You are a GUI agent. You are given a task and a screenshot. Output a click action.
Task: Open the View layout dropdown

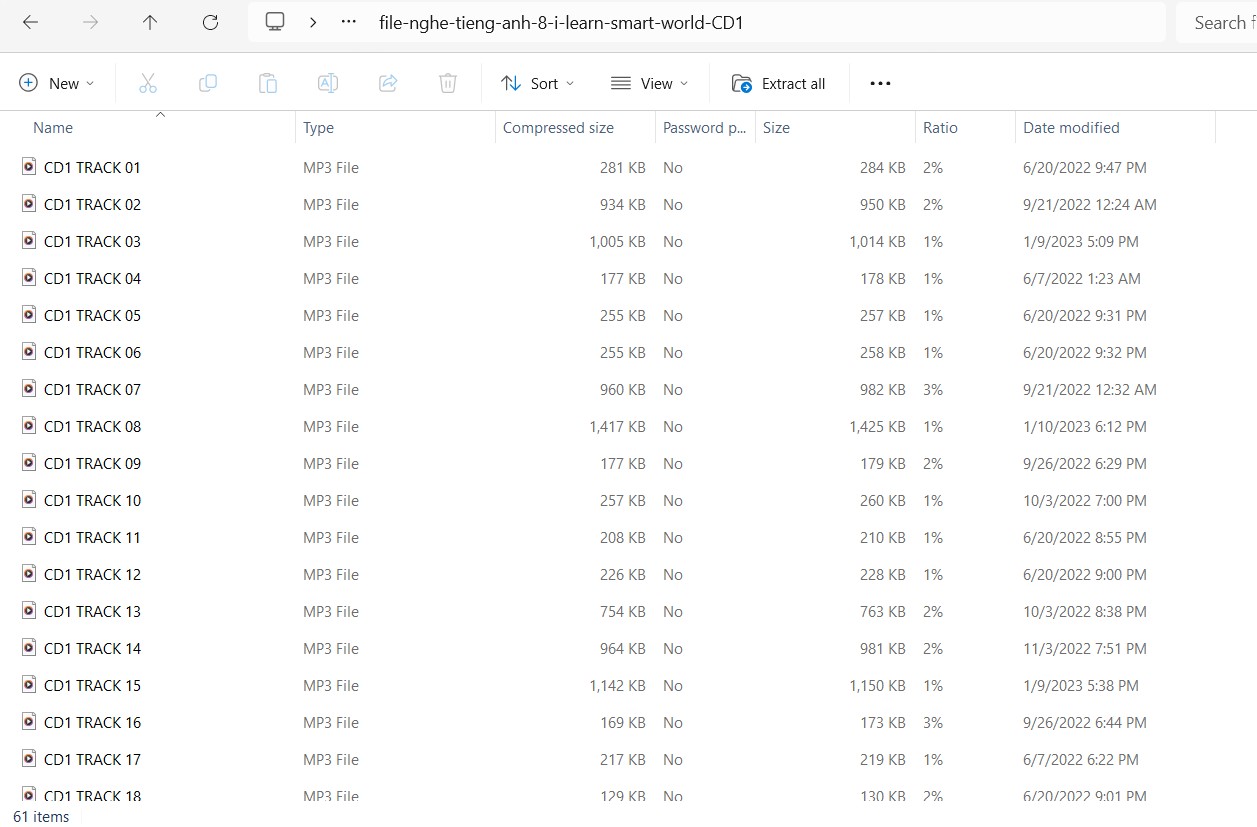point(650,84)
